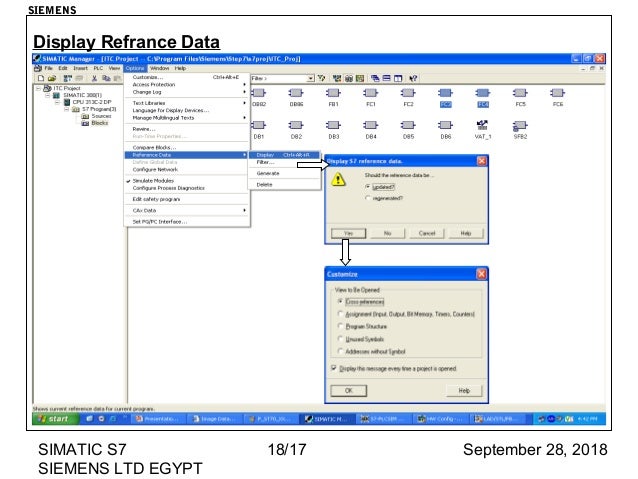Image resolution: width=638 pixels, height=479 pixels.
Task: Choose the Cross-references view radio button
Action: click(340, 302)
